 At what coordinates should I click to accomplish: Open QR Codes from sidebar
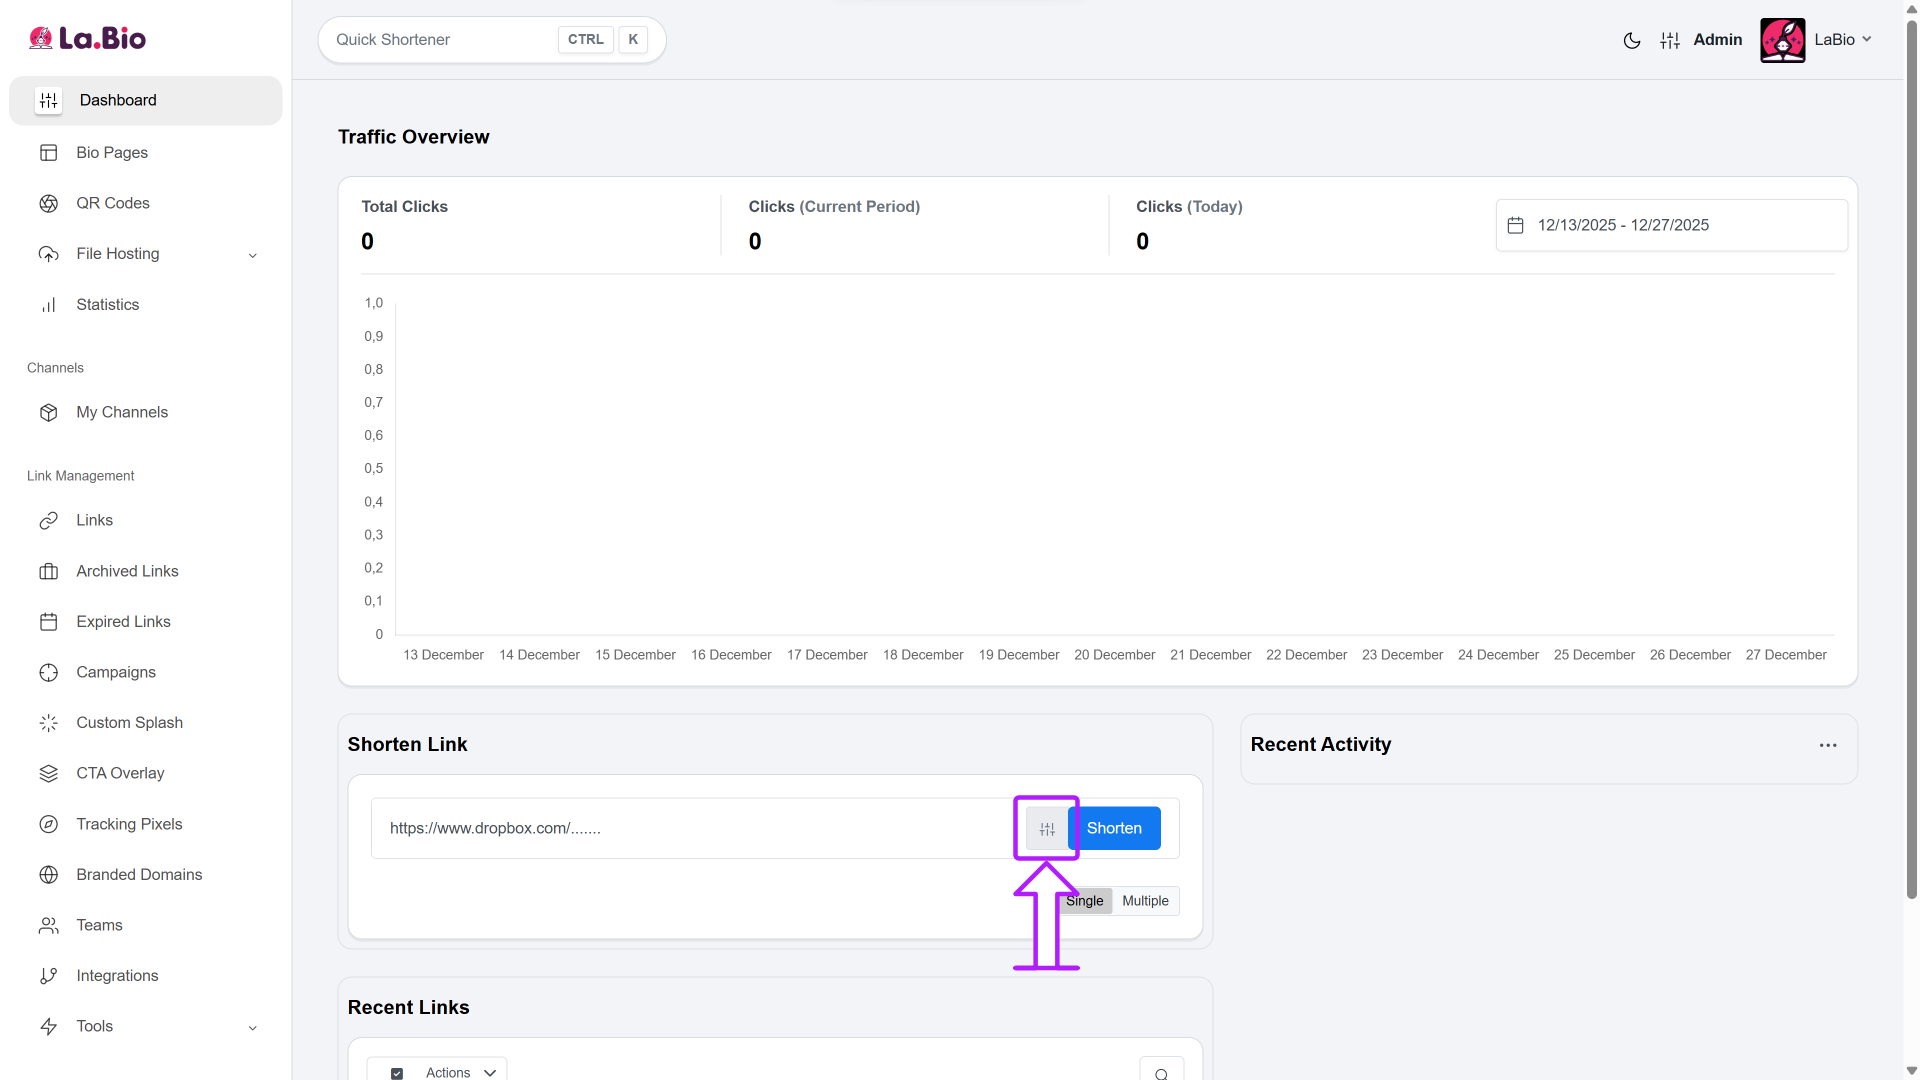click(112, 203)
